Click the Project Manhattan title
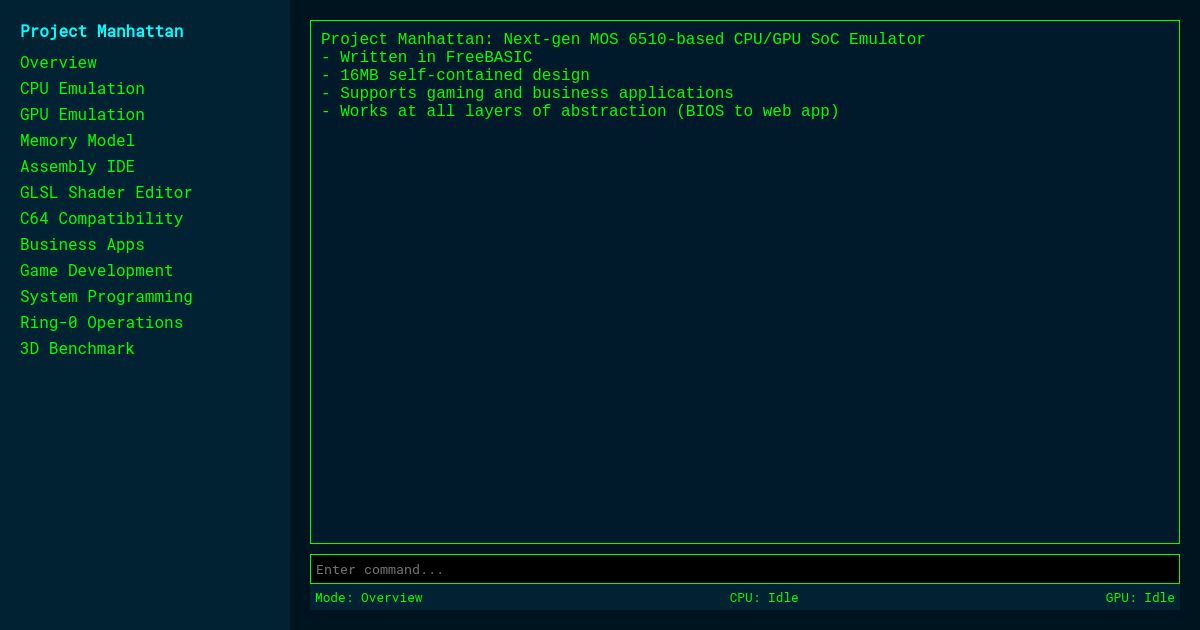 [101, 31]
